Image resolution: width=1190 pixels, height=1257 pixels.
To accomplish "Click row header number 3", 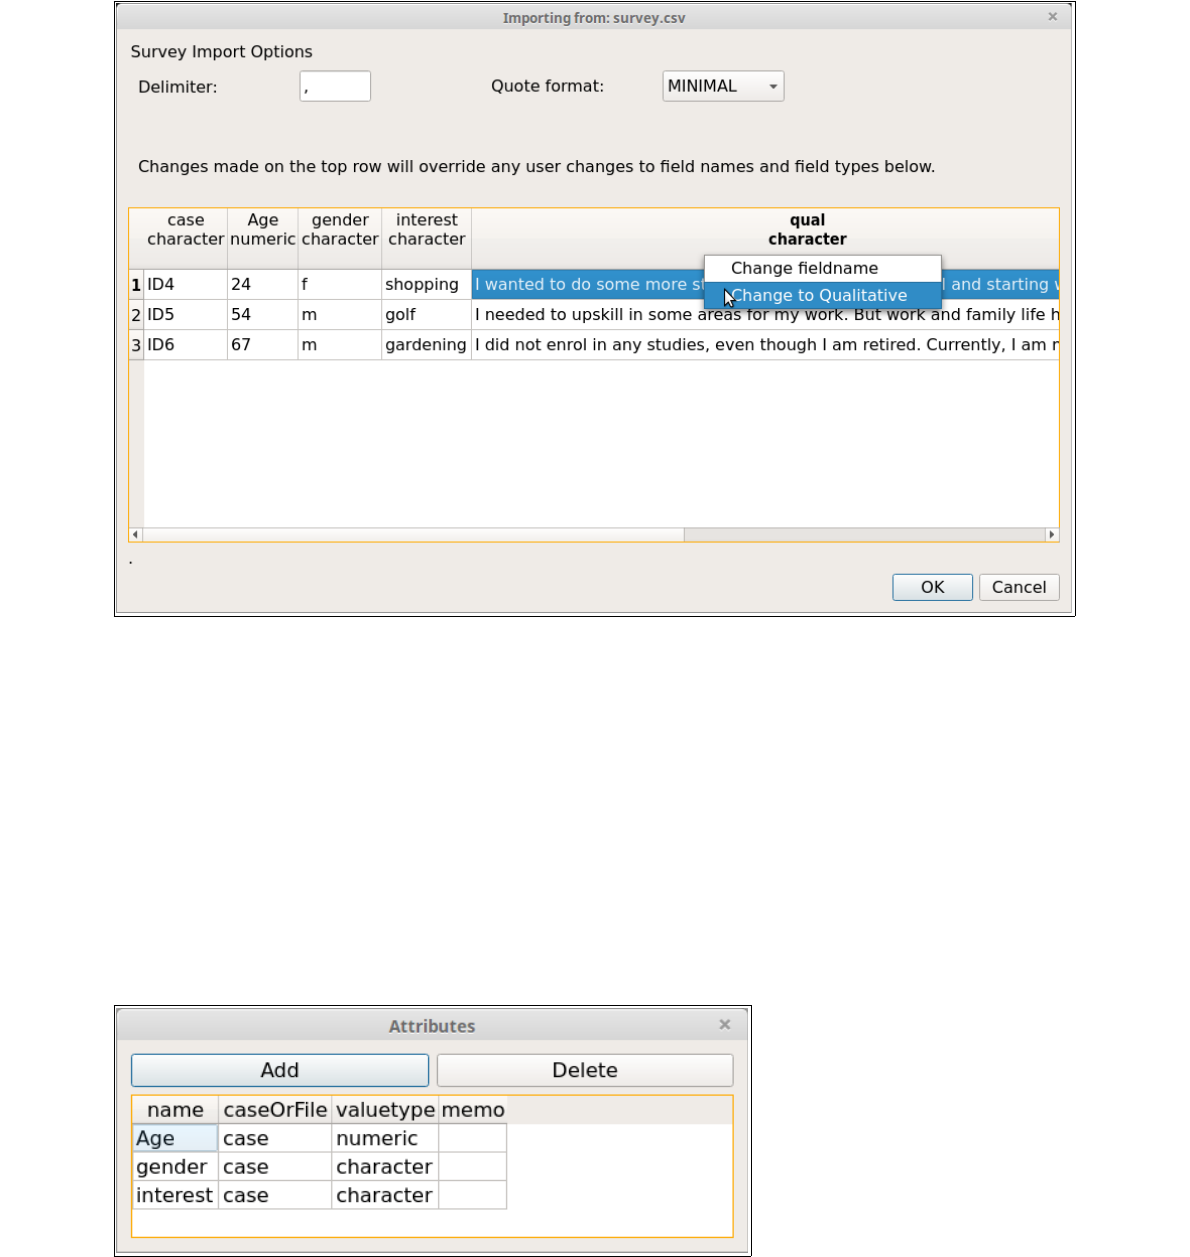I will 136,345.
